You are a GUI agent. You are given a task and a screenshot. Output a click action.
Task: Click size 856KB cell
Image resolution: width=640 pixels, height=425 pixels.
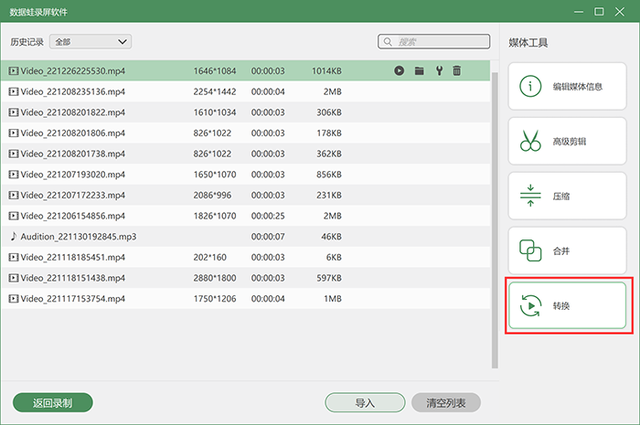pos(329,175)
